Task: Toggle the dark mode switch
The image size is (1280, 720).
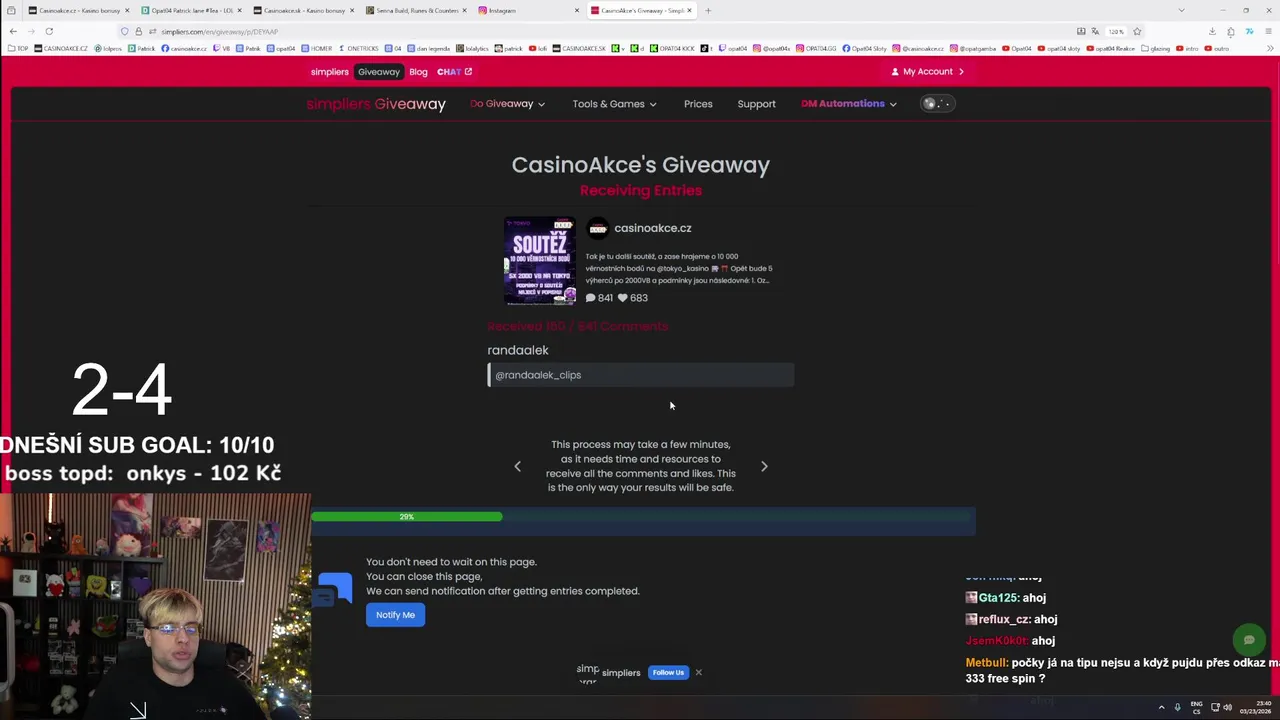Action: tap(937, 104)
